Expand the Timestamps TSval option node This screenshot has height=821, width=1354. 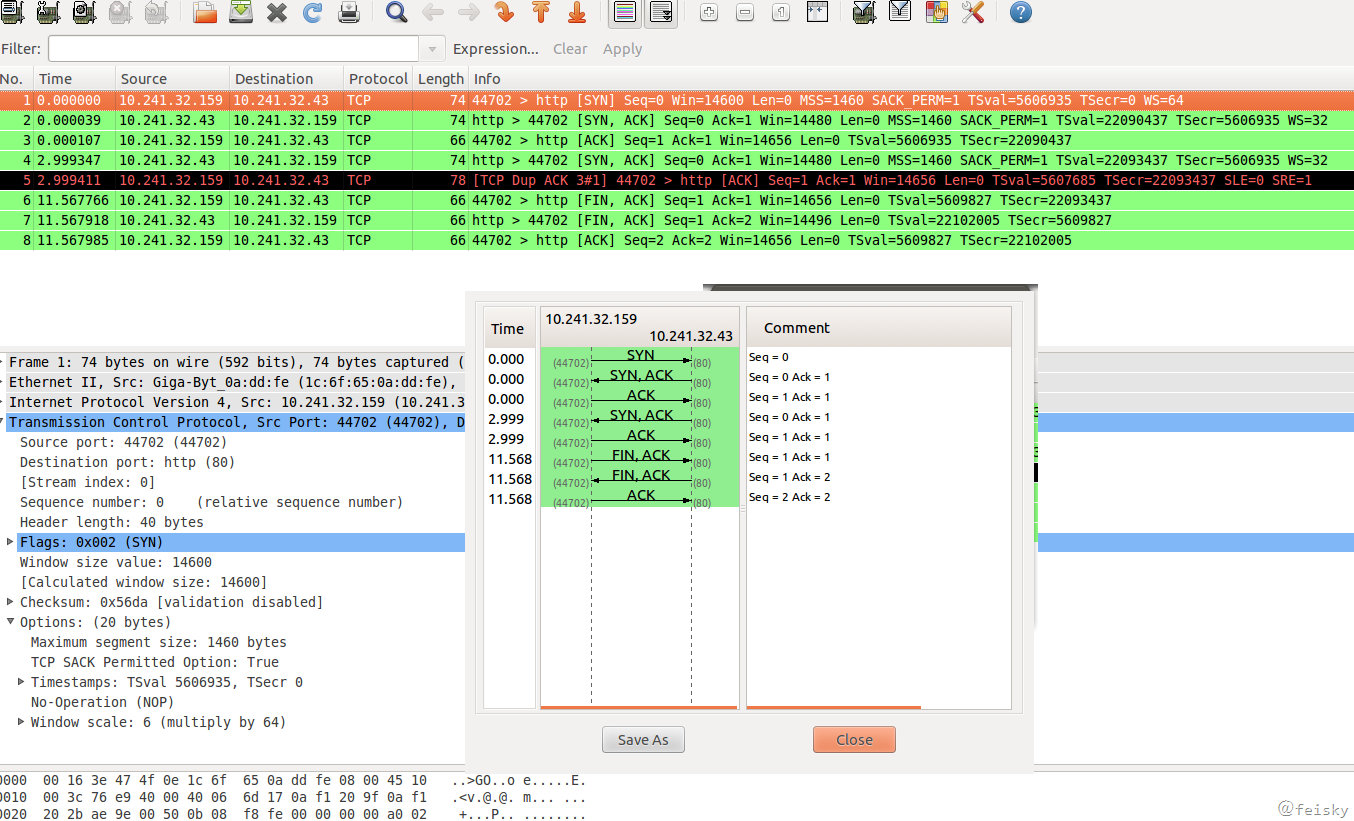[x=22, y=682]
